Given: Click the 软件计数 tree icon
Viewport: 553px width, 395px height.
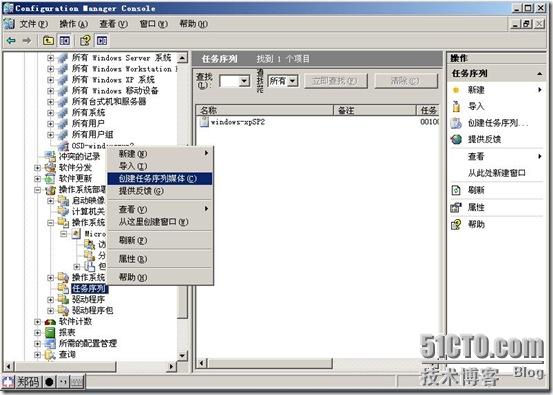Looking at the screenshot, I should point(50,322).
